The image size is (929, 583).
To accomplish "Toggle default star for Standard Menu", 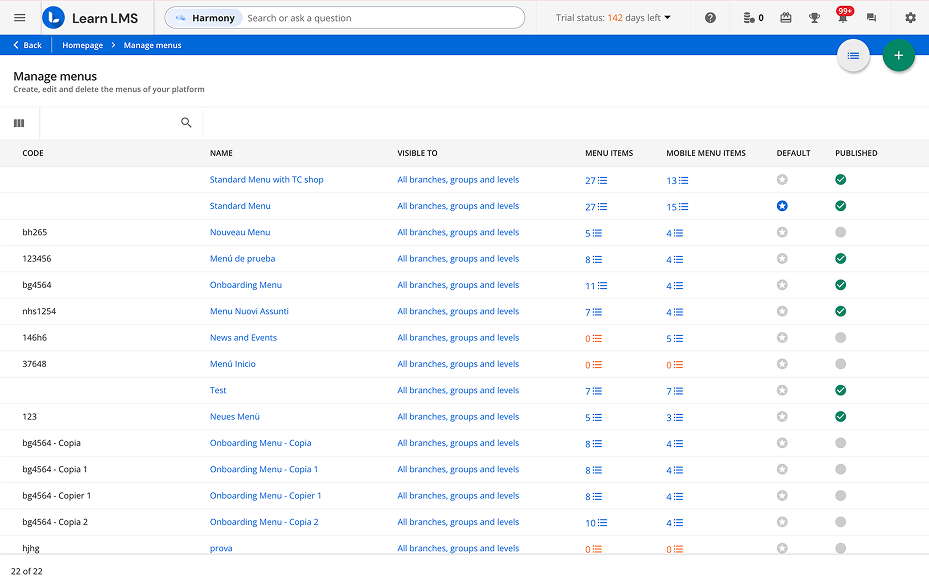I will 782,206.
